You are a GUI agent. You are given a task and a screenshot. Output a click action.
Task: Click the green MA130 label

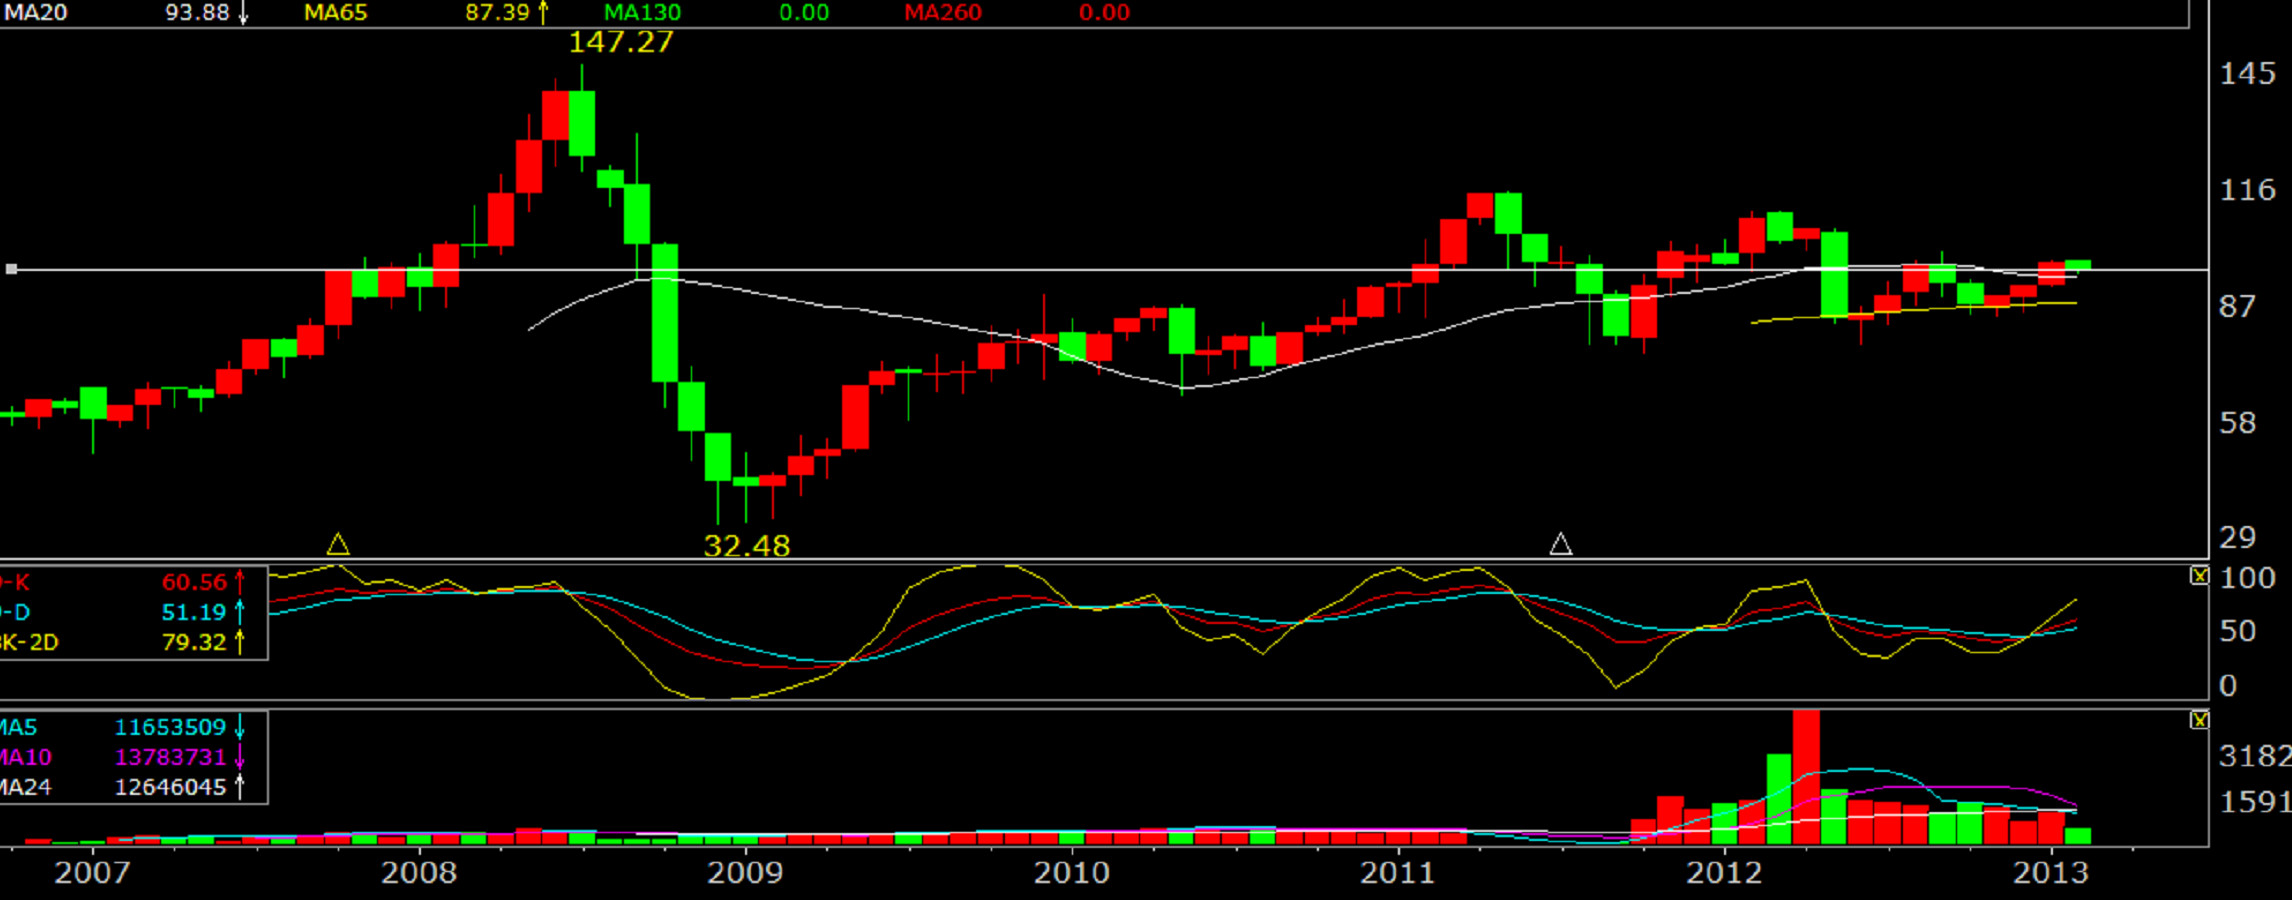point(642,13)
